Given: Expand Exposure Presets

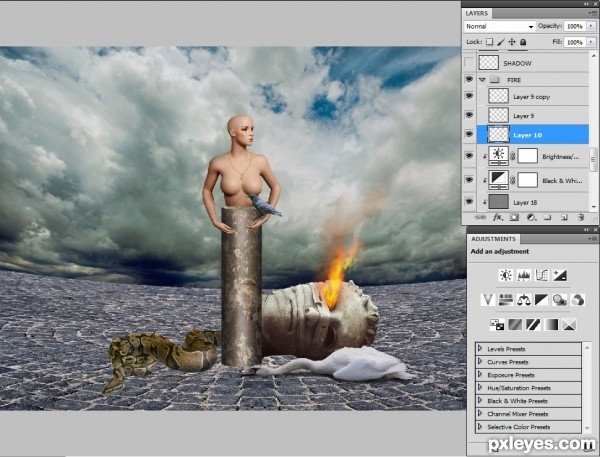Looking at the screenshot, I should click(x=479, y=375).
